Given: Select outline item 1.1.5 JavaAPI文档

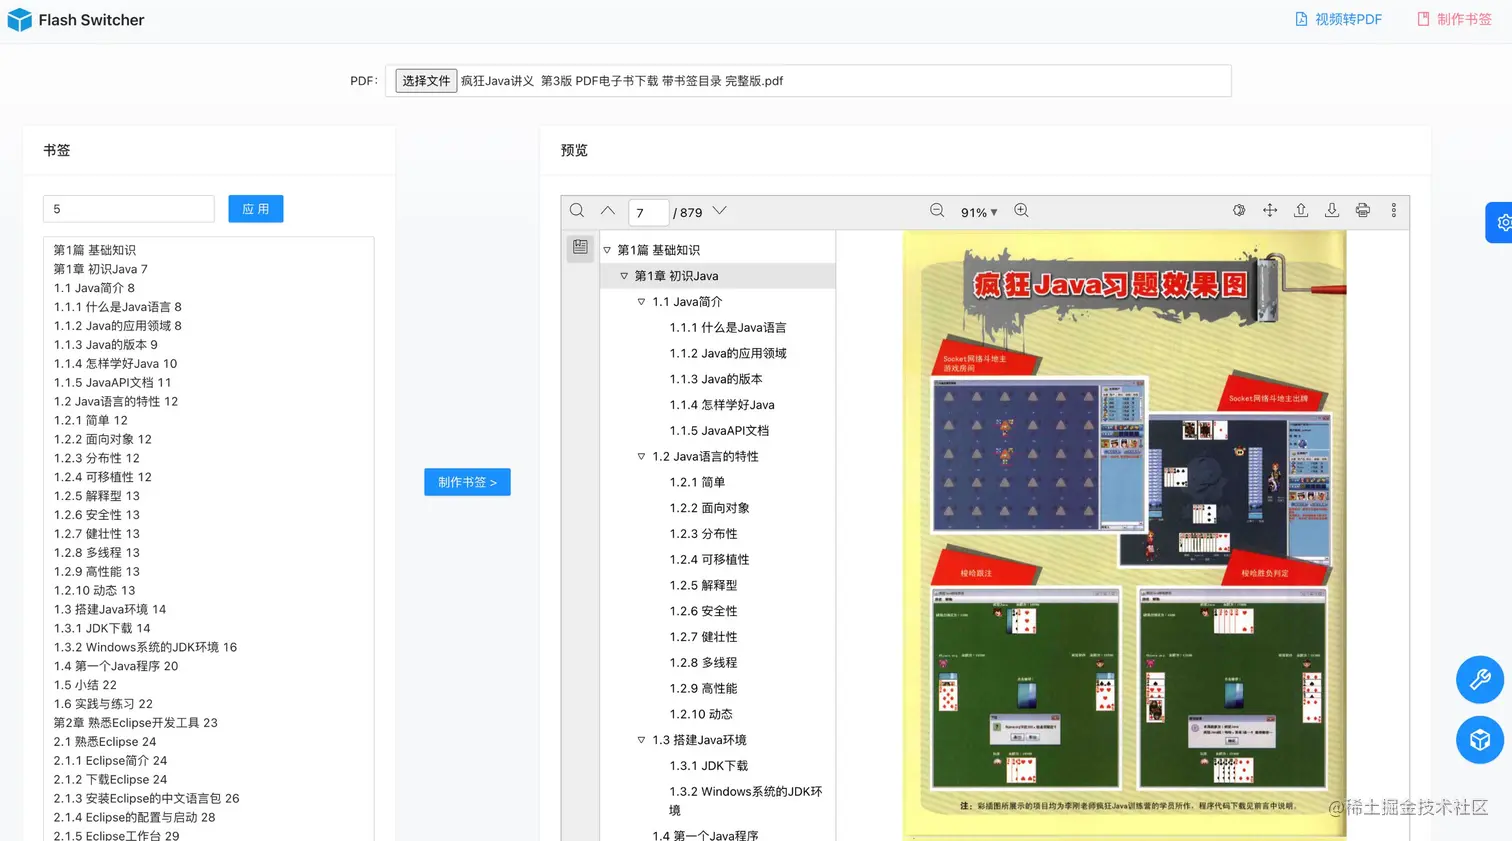Looking at the screenshot, I should tap(719, 431).
